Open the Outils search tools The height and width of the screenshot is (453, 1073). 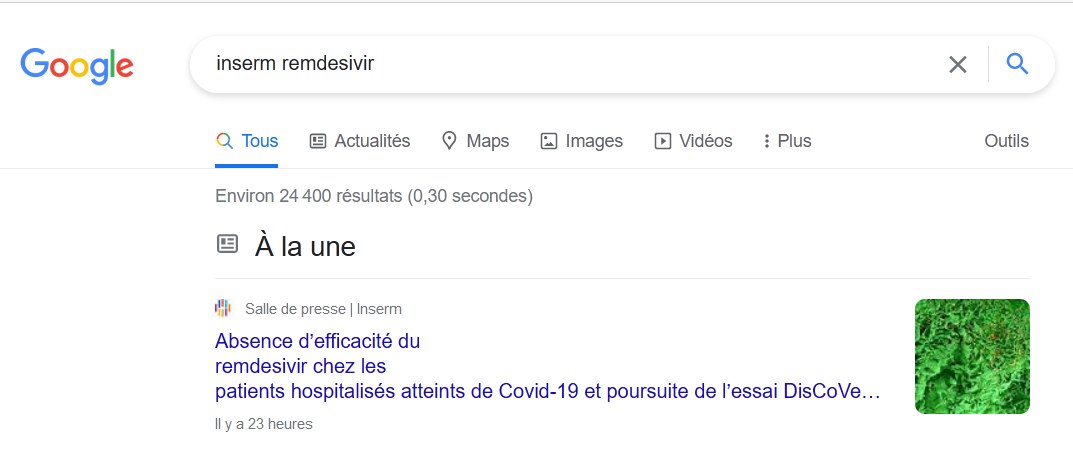pyautogui.click(x=1007, y=141)
